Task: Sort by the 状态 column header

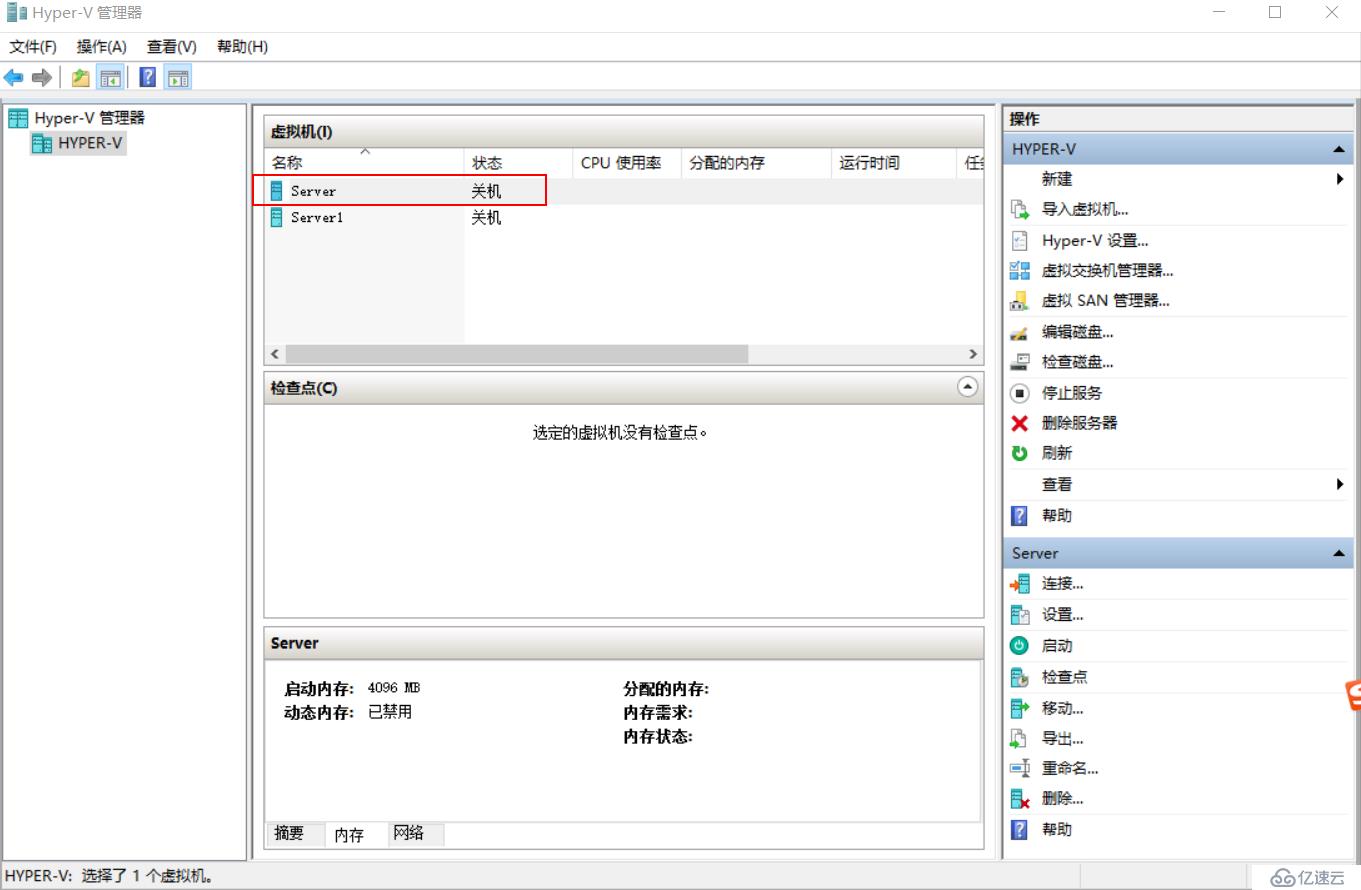Action: pyautogui.click(x=518, y=163)
